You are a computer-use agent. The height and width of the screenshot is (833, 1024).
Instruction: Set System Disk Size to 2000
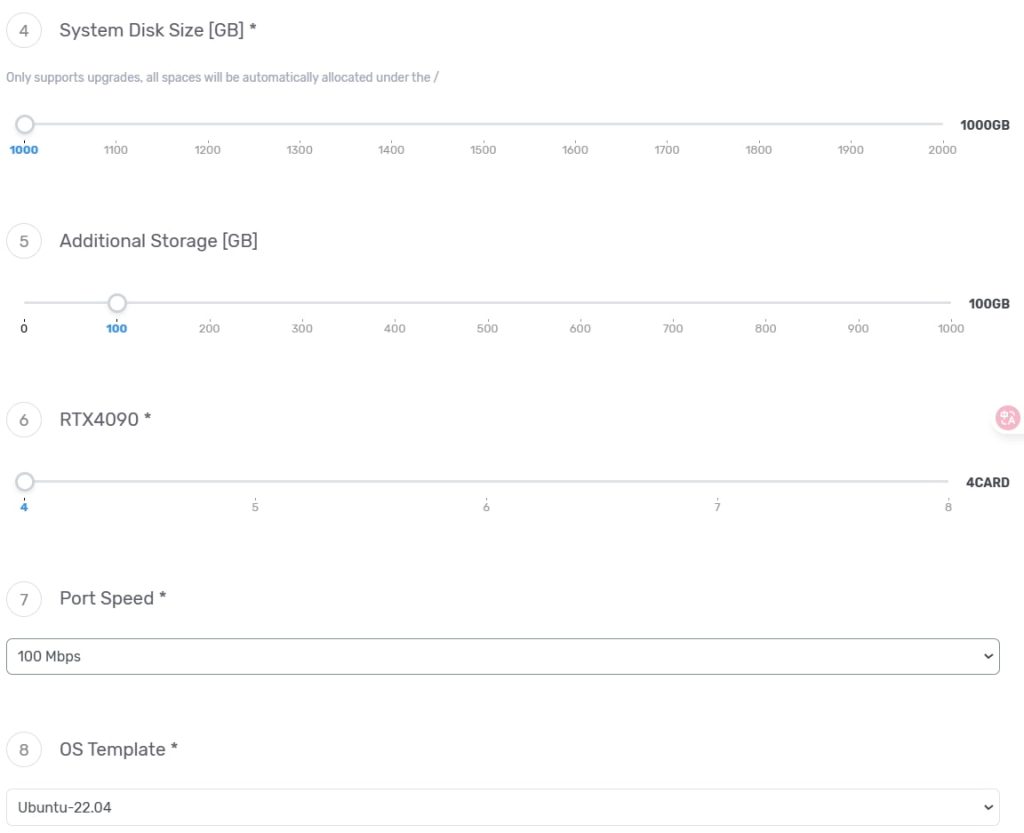pyautogui.click(x=942, y=125)
